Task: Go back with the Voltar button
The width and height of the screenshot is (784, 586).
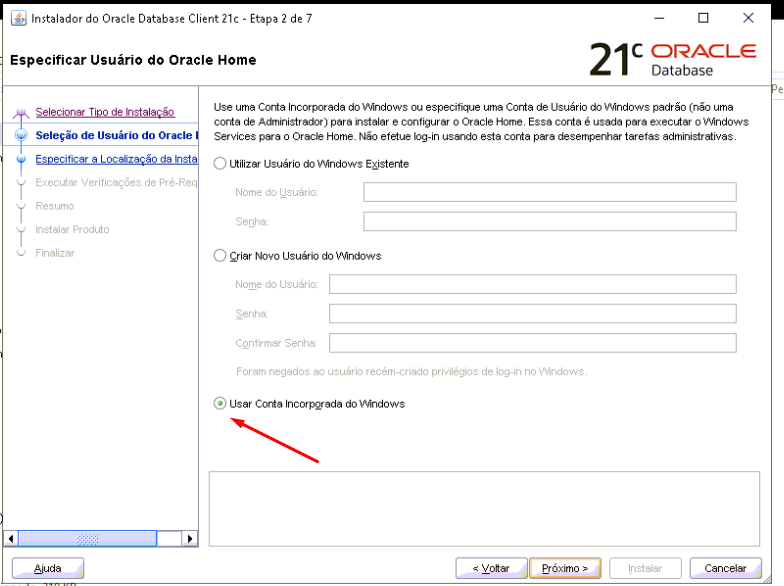Action: [x=492, y=568]
